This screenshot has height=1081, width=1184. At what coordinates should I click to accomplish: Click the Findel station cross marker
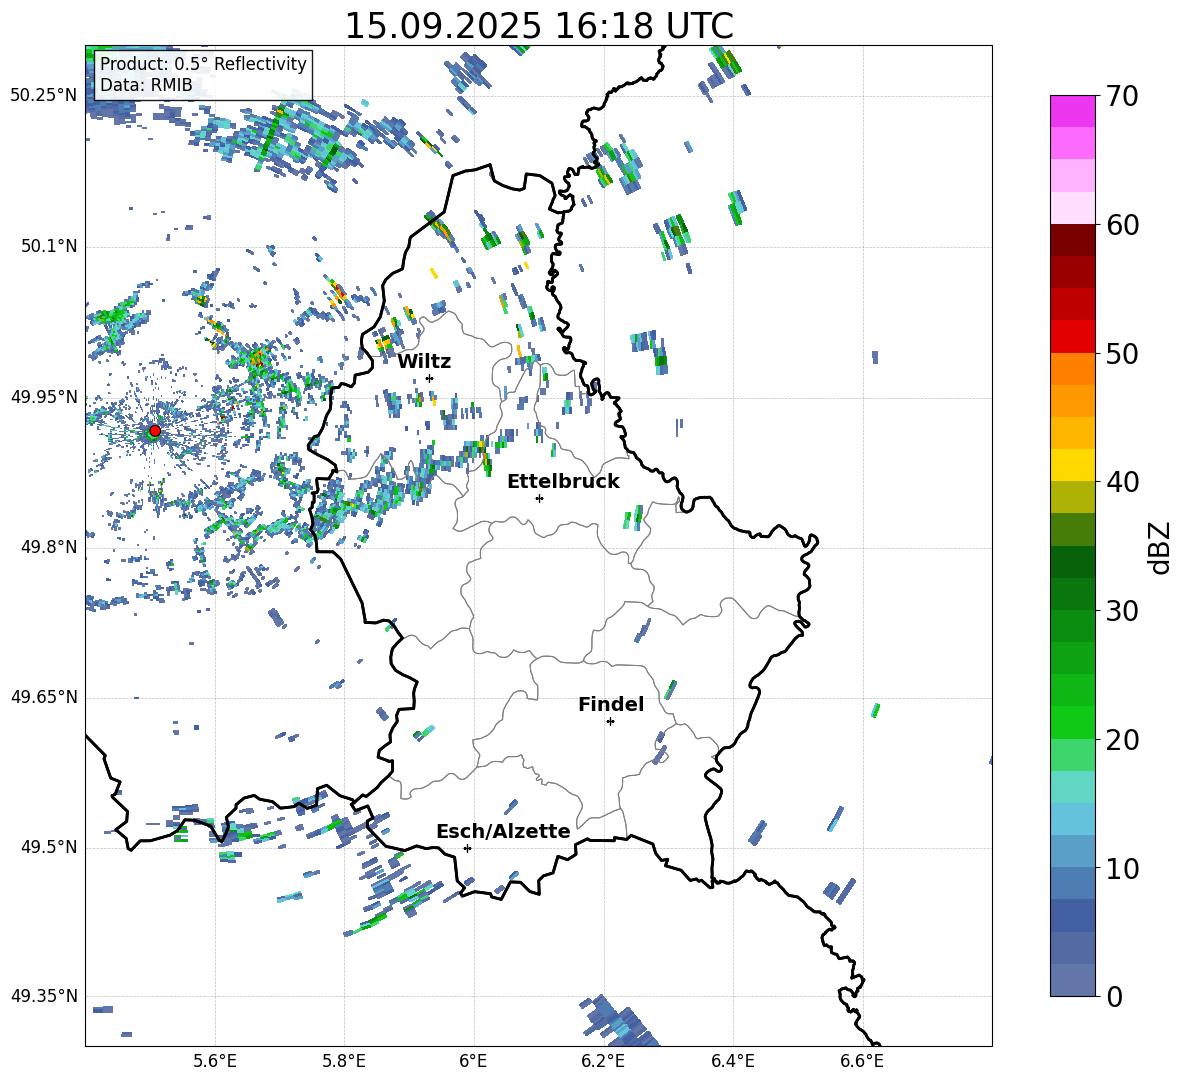click(x=610, y=722)
